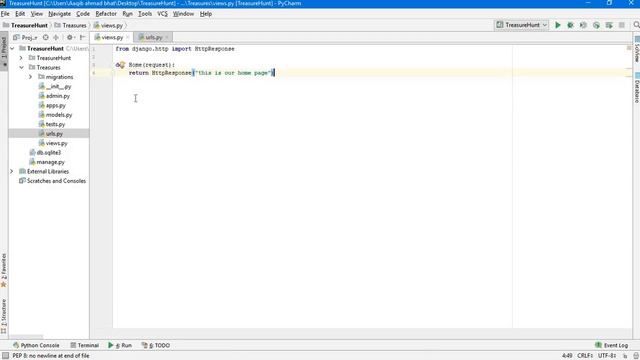Click scroll-from-source target icon in Project panel

click(x=46, y=37)
